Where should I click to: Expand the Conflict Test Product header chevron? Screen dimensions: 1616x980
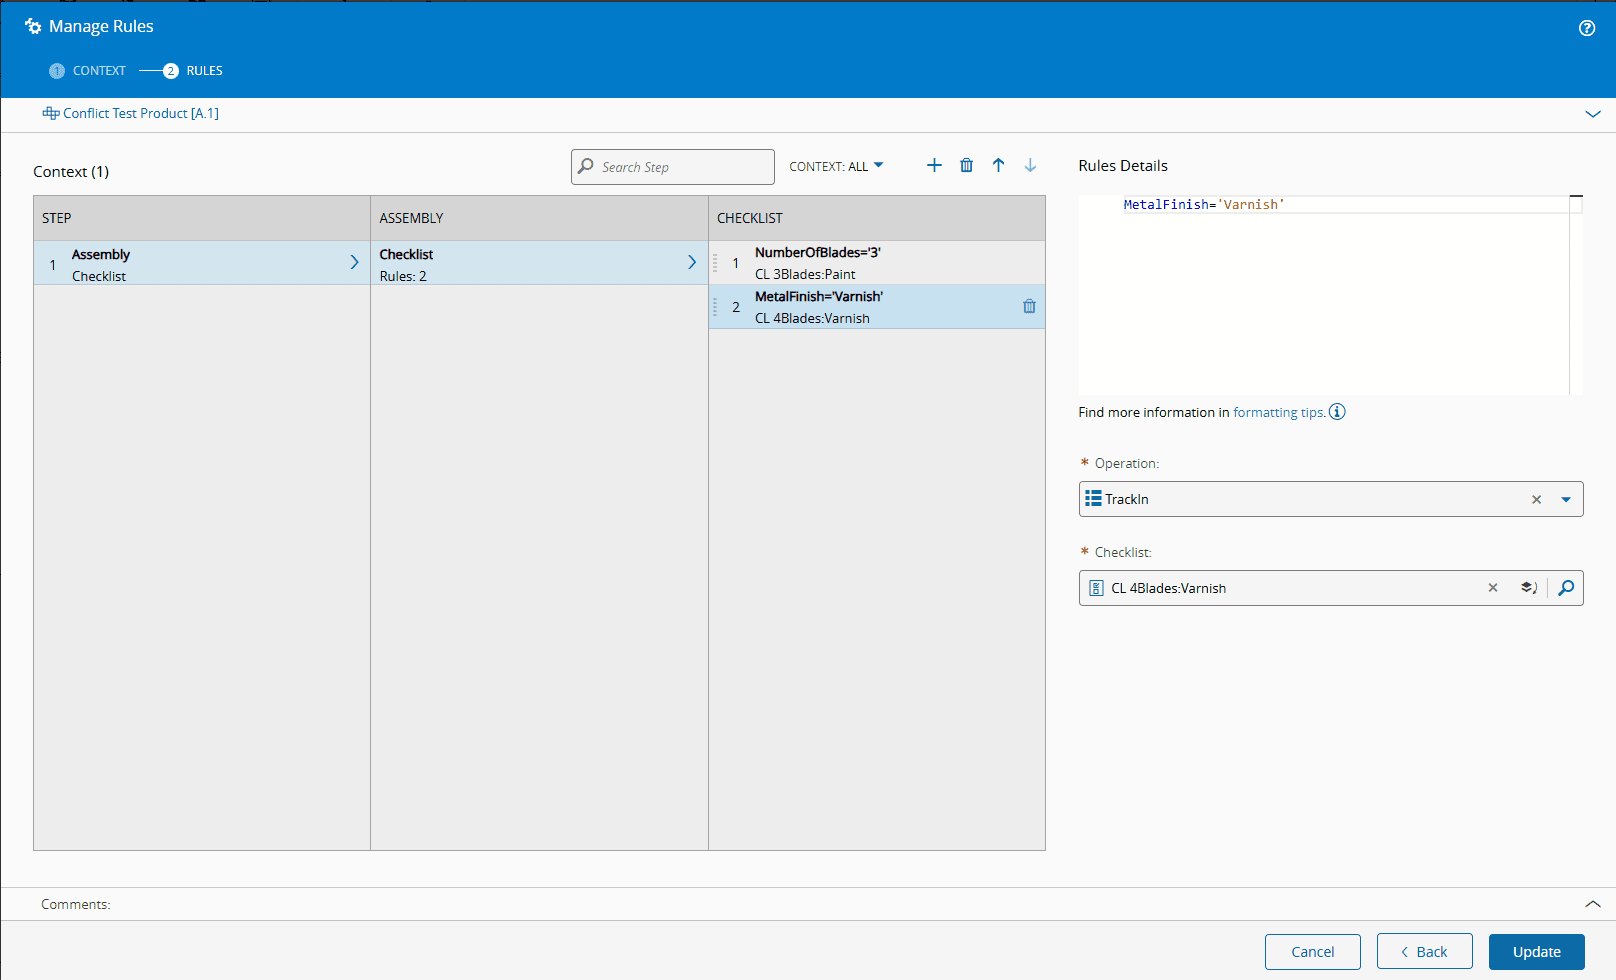pyautogui.click(x=1592, y=113)
